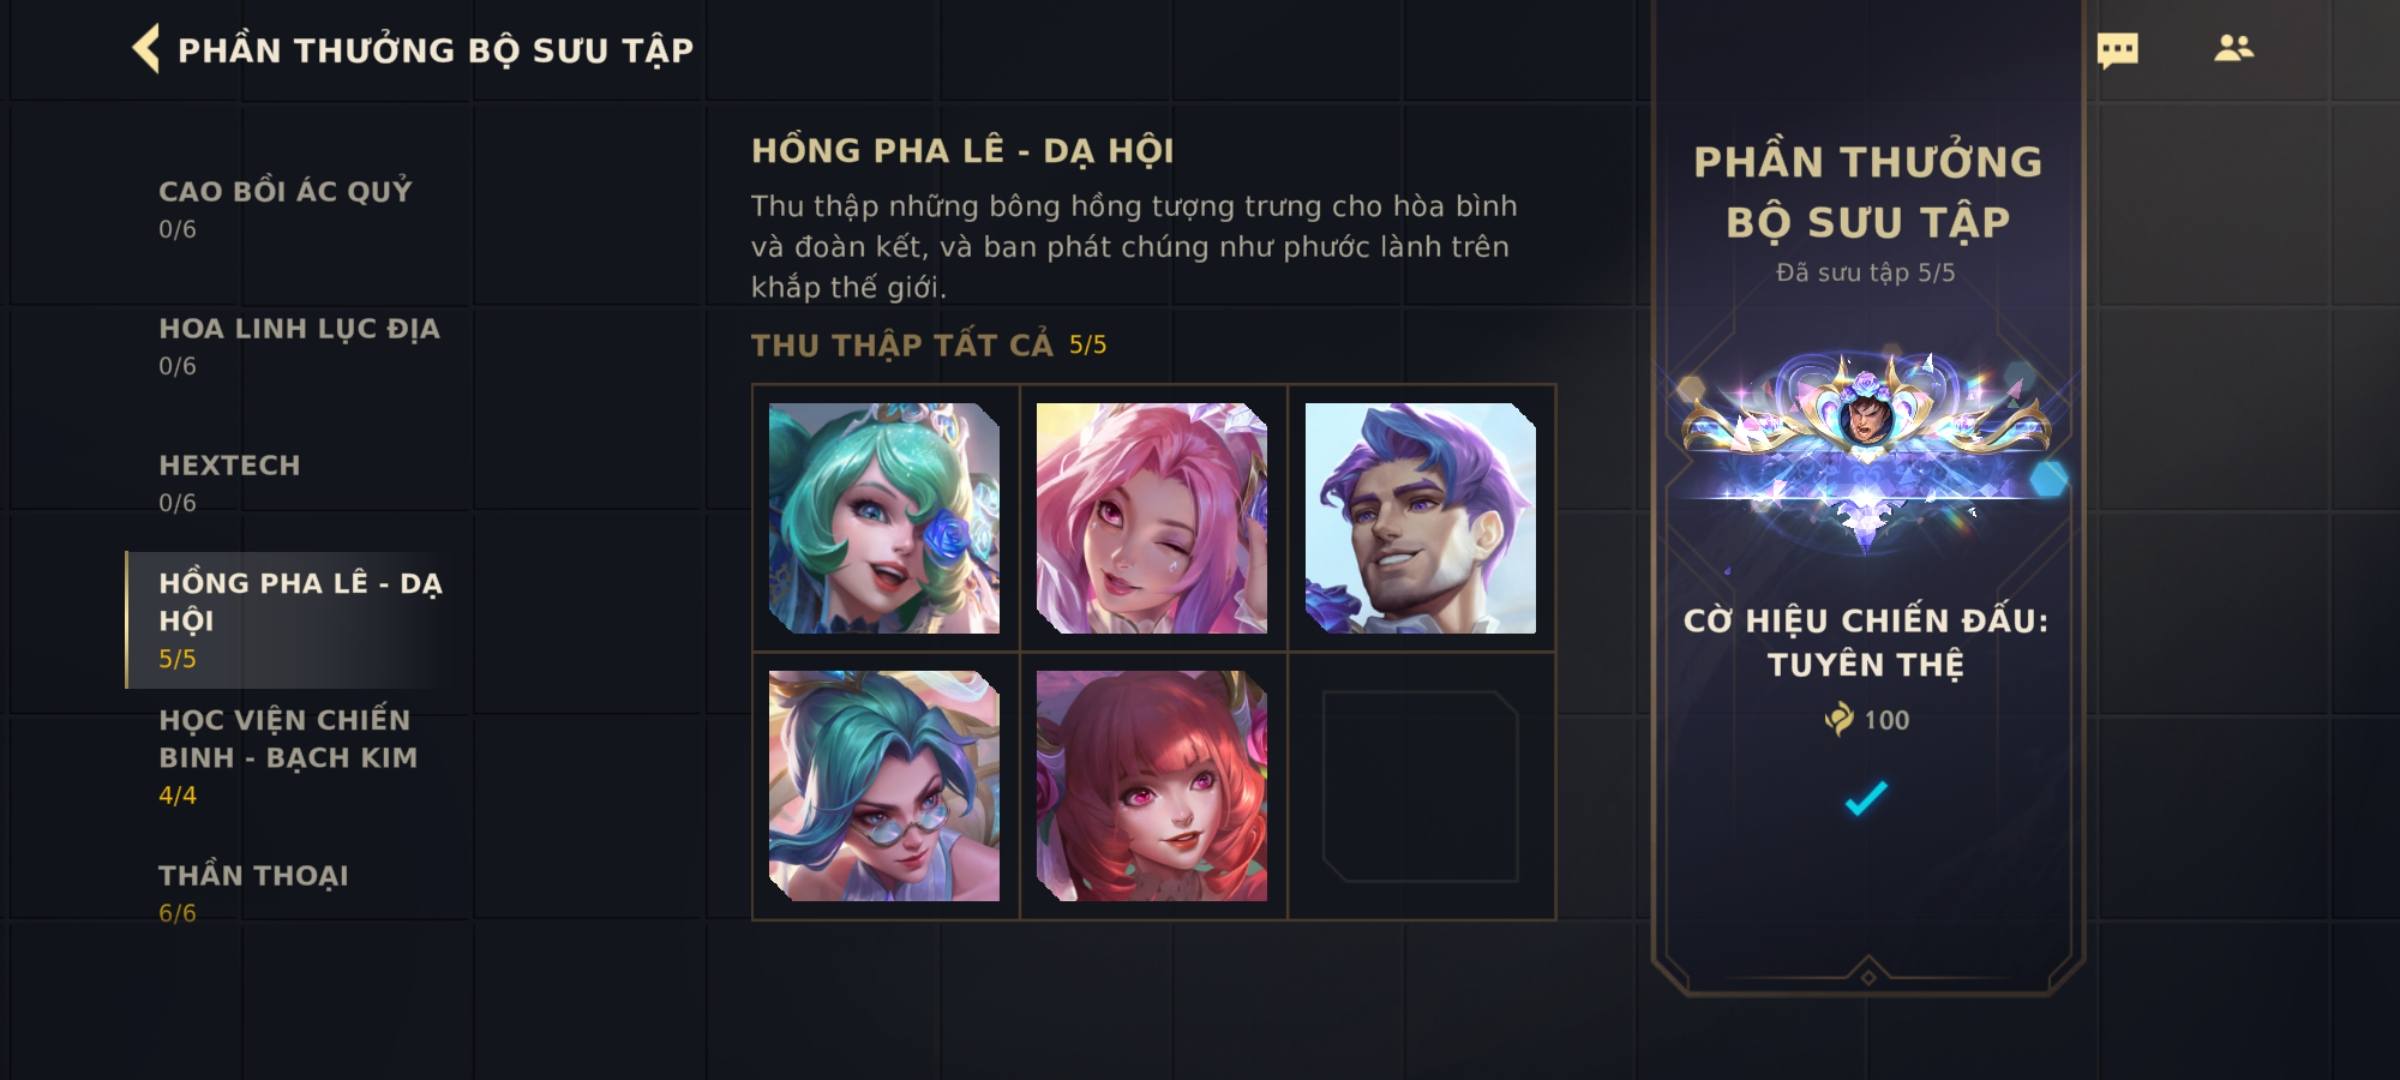Click the Cờ Hiệu Chiến Đấu: Tuyên Thệ label
The image size is (2400, 1080).
(1866, 642)
